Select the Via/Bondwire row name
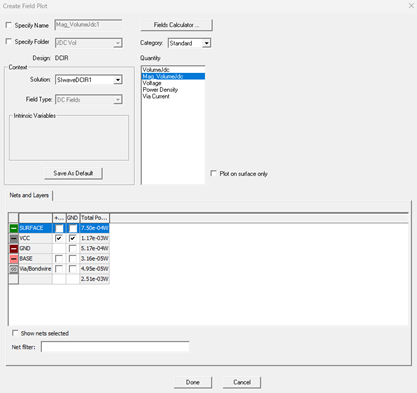Viewport: 417px width, 393px height. [x=35, y=269]
